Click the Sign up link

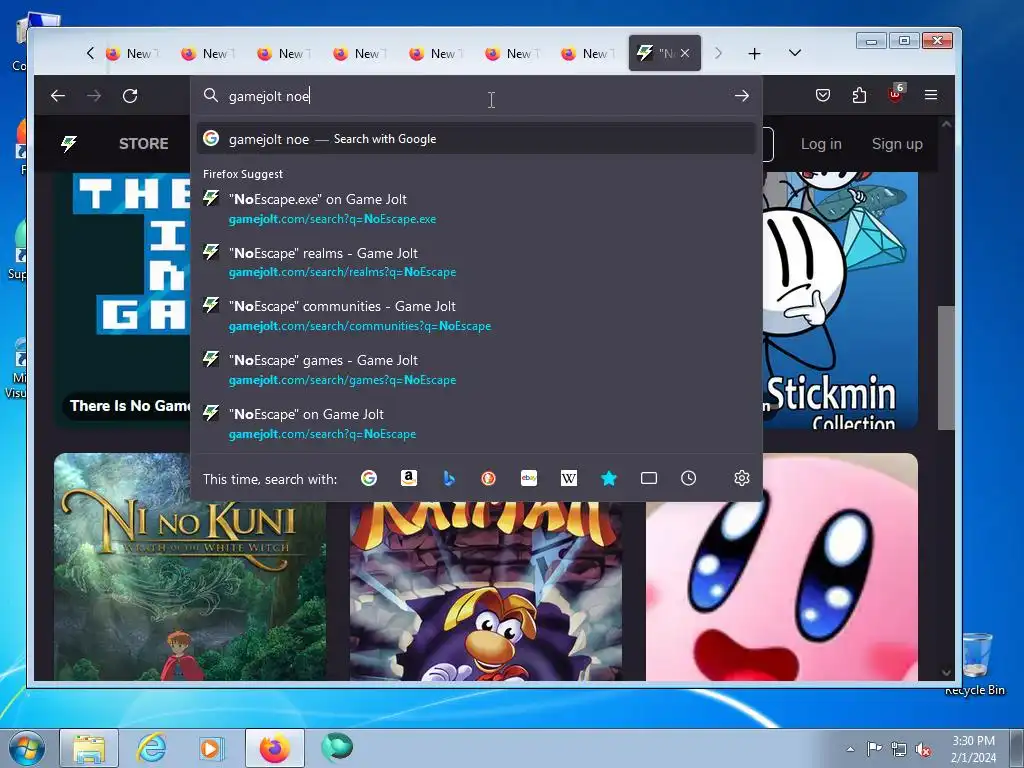coord(897,144)
